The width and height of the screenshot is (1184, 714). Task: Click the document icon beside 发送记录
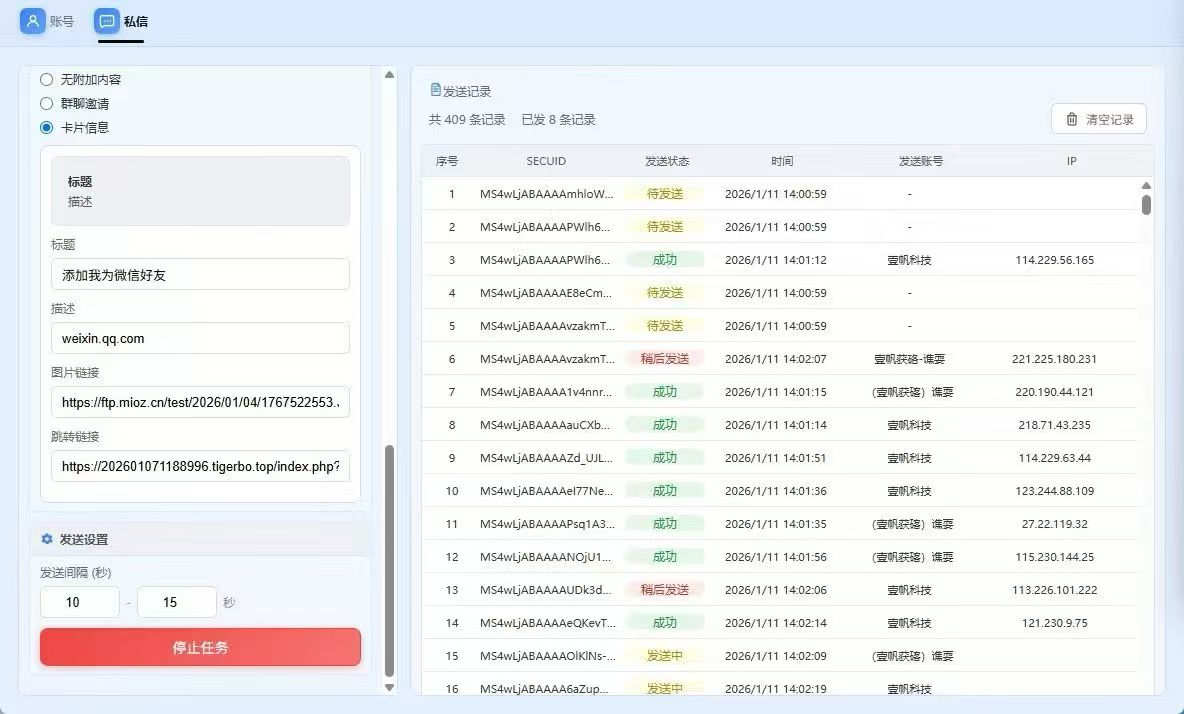coord(435,90)
